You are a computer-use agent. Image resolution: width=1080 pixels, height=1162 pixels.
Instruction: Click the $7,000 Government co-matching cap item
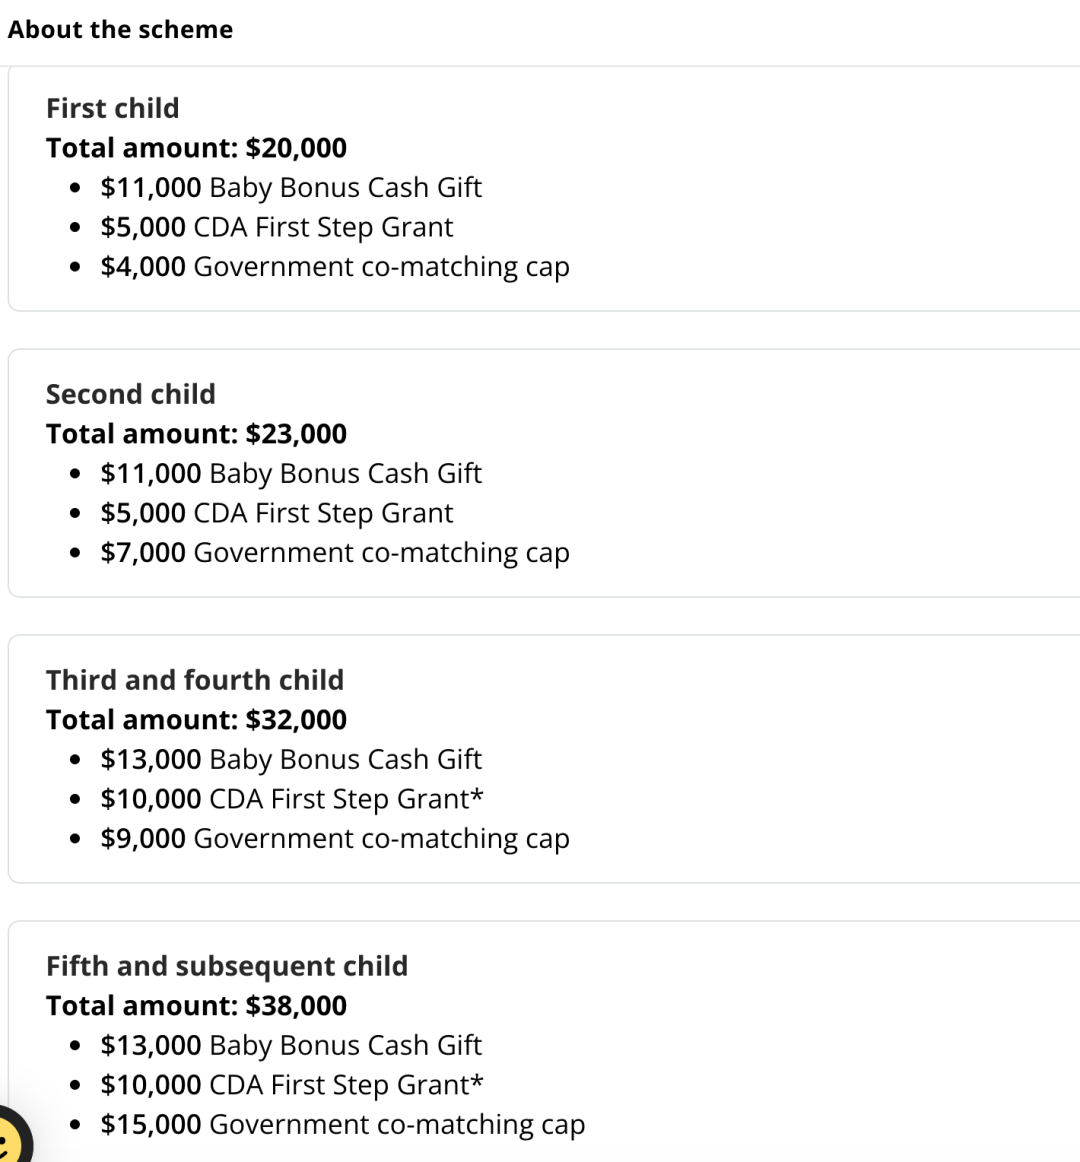point(335,553)
